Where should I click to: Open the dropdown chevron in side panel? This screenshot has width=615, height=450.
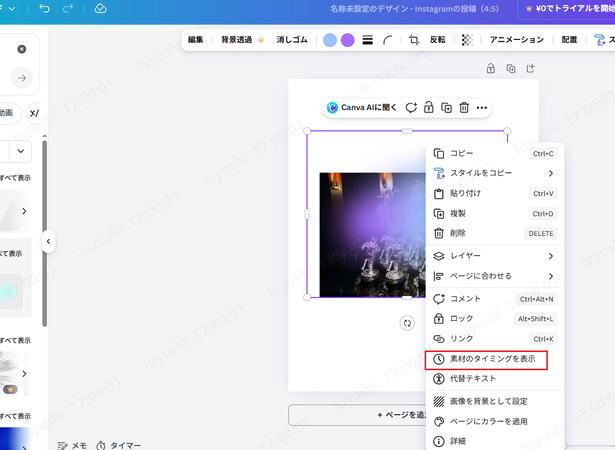(x=21, y=151)
